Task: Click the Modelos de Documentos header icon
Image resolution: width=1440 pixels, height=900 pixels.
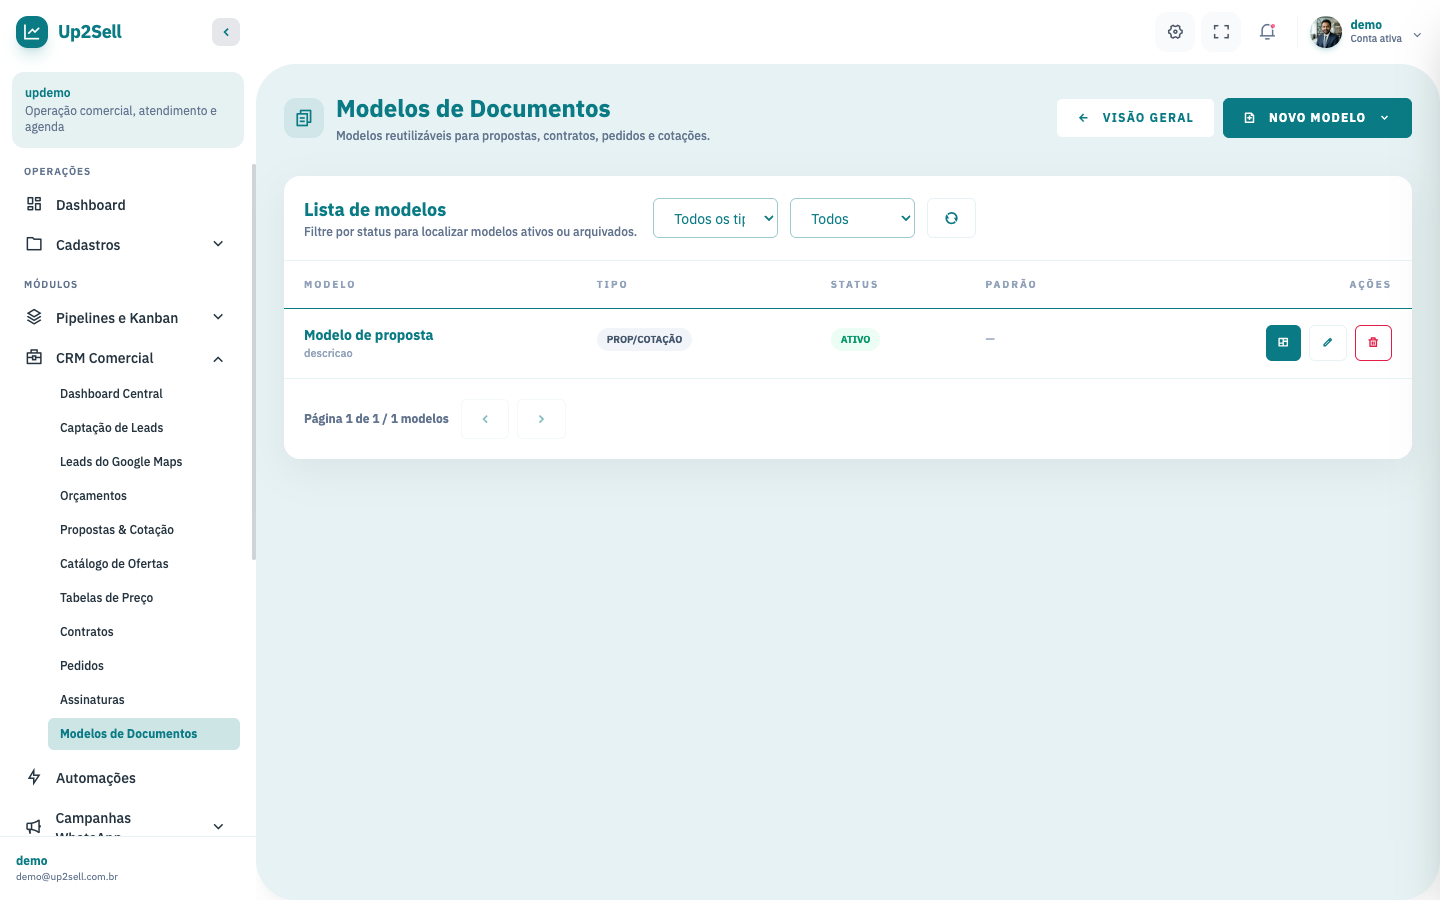Action: (x=304, y=118)
